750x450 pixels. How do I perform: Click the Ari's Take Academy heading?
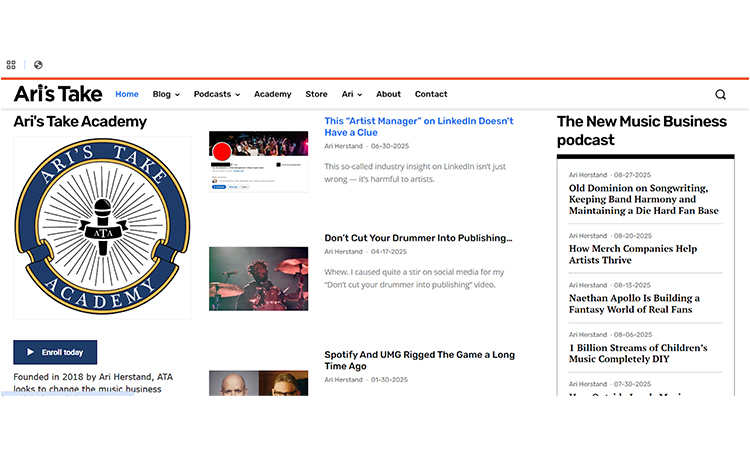[80, 121]
